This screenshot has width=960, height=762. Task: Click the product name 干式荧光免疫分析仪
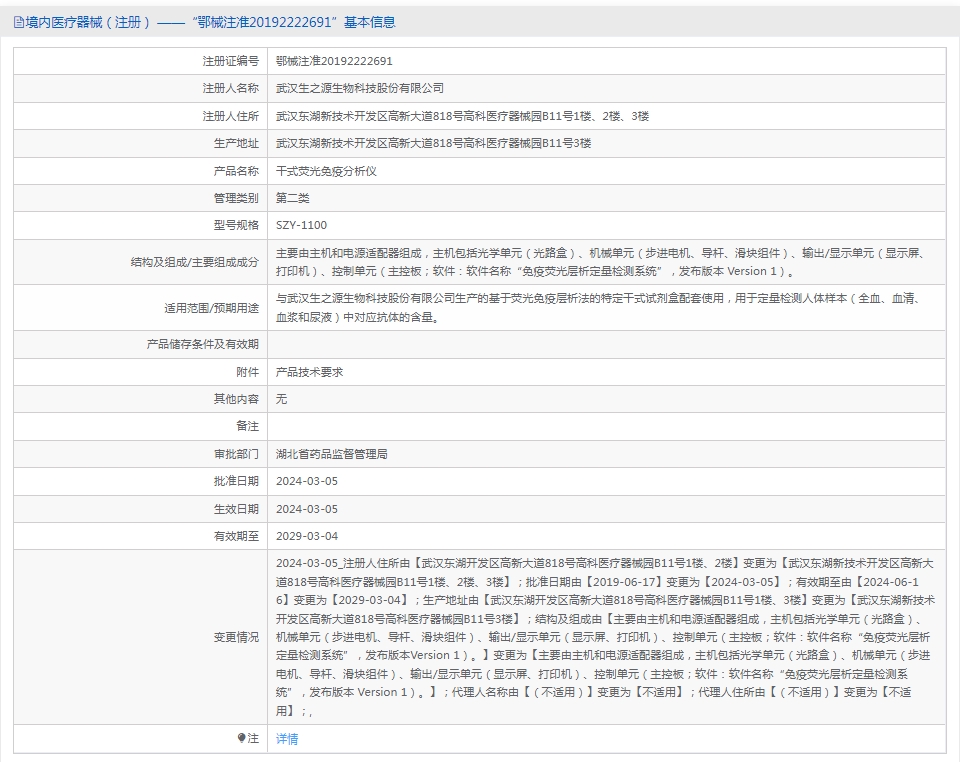coord(326,171)
